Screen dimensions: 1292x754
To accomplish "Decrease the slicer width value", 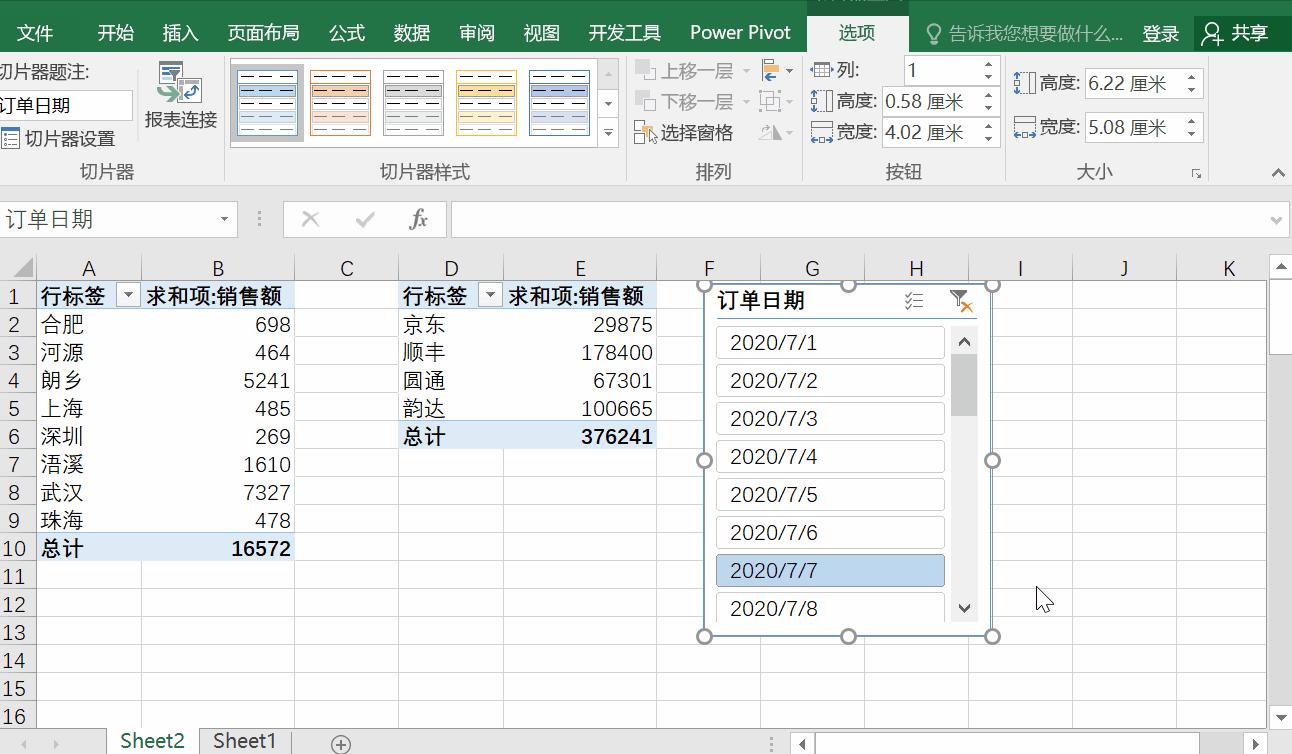I will click(1191, 134).
